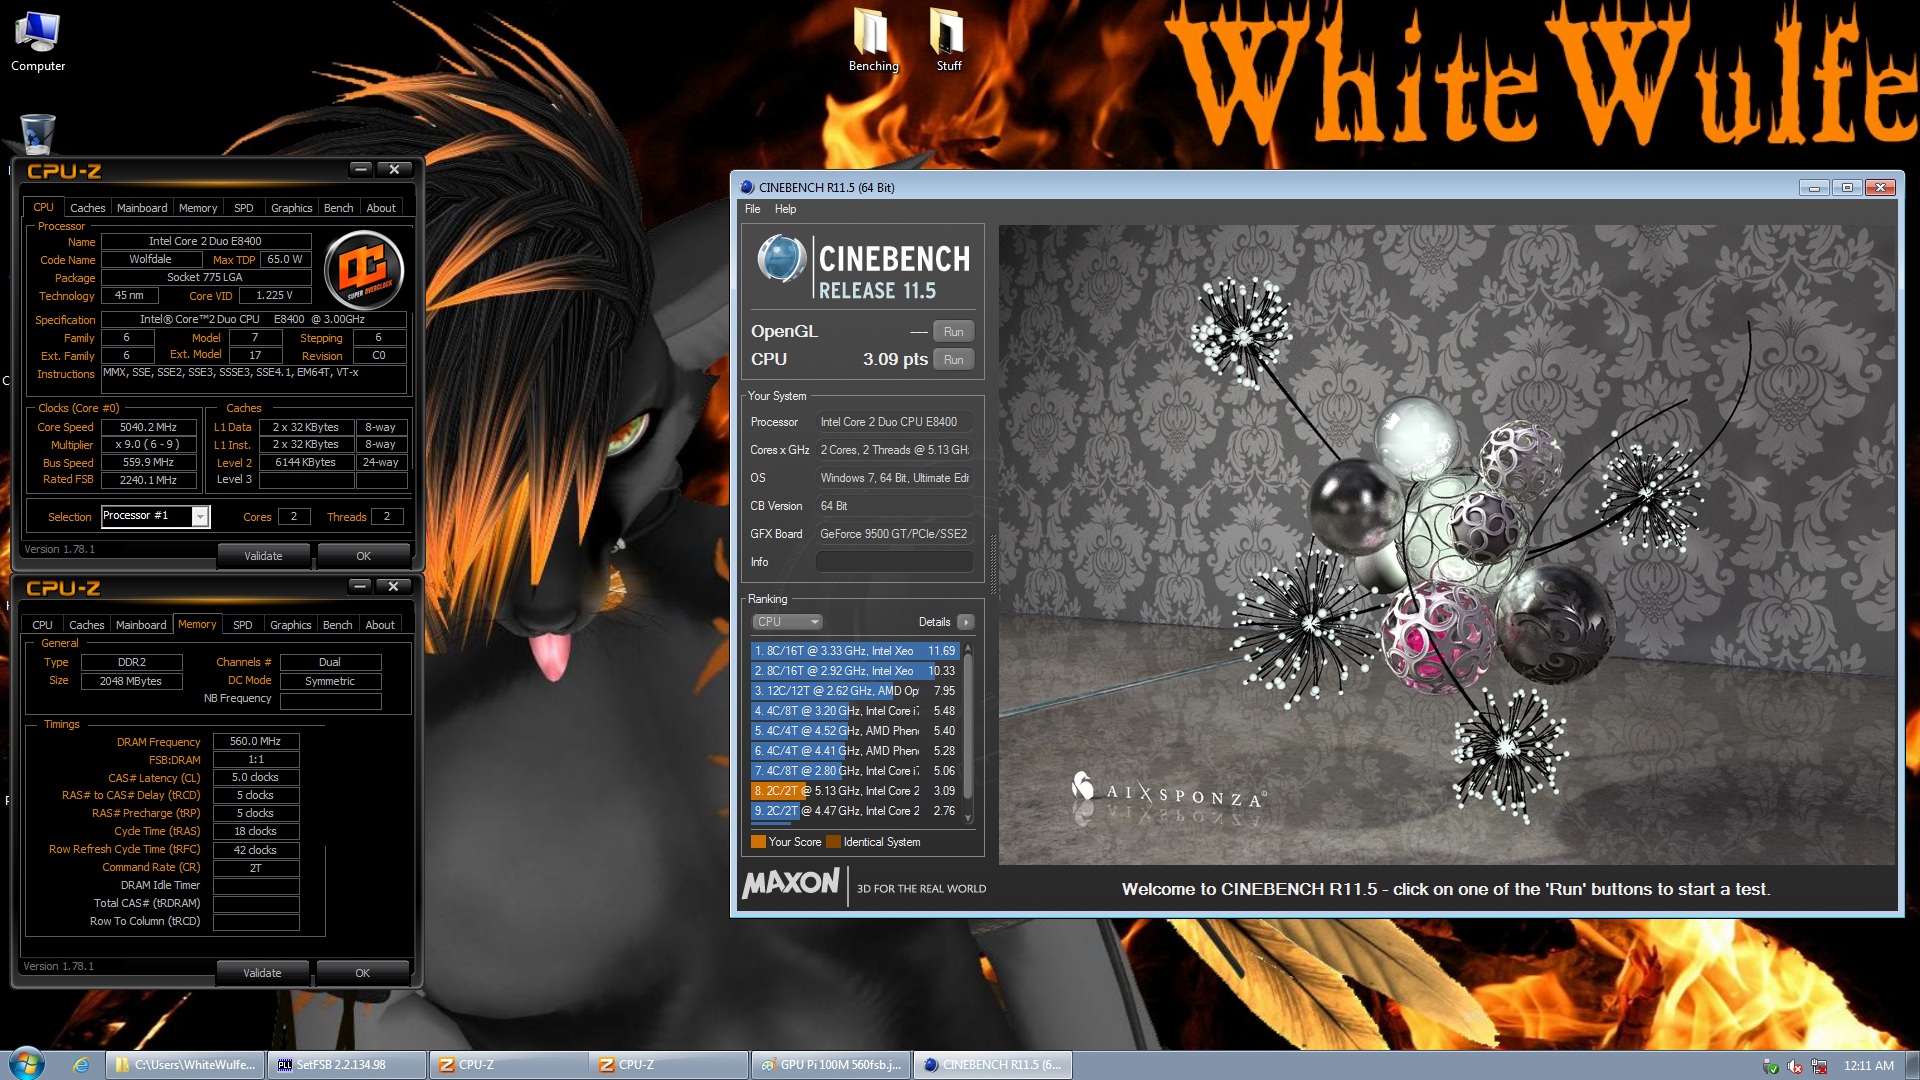The width and height of the screenshot is (1920, 1080).
Task: Click the network tray icon
Action: (x=1819, y=1066)
